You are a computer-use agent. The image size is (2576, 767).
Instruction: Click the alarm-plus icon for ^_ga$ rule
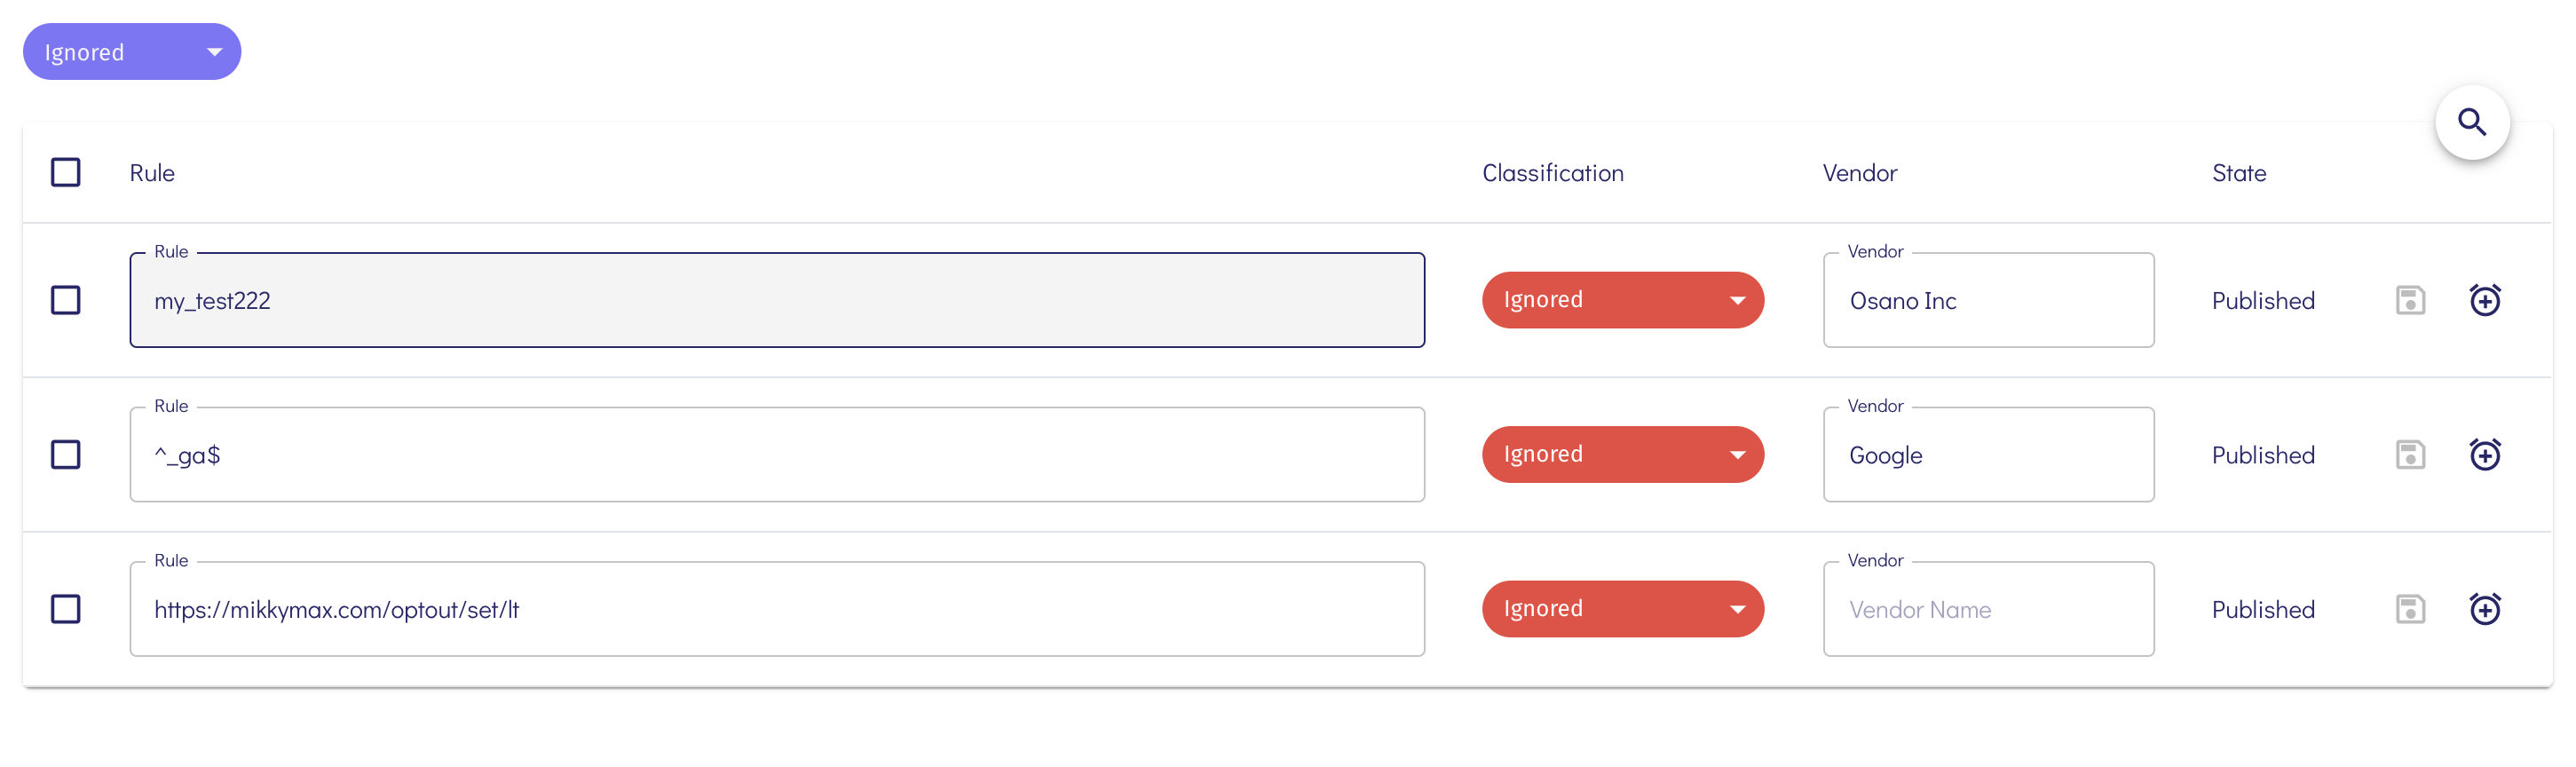(2485, 455)
